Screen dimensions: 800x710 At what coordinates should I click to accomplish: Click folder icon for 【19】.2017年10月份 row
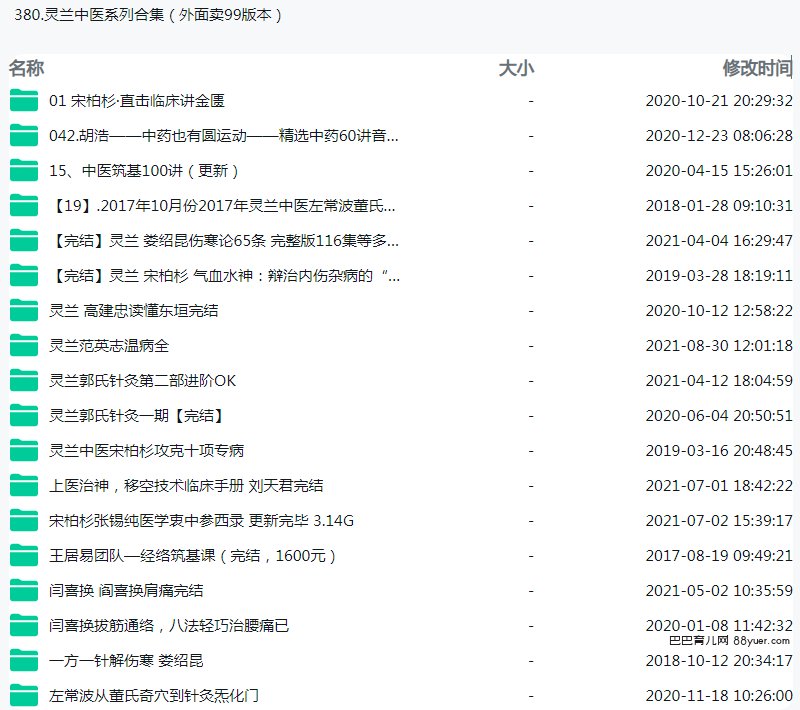click(x=24, y=206)
